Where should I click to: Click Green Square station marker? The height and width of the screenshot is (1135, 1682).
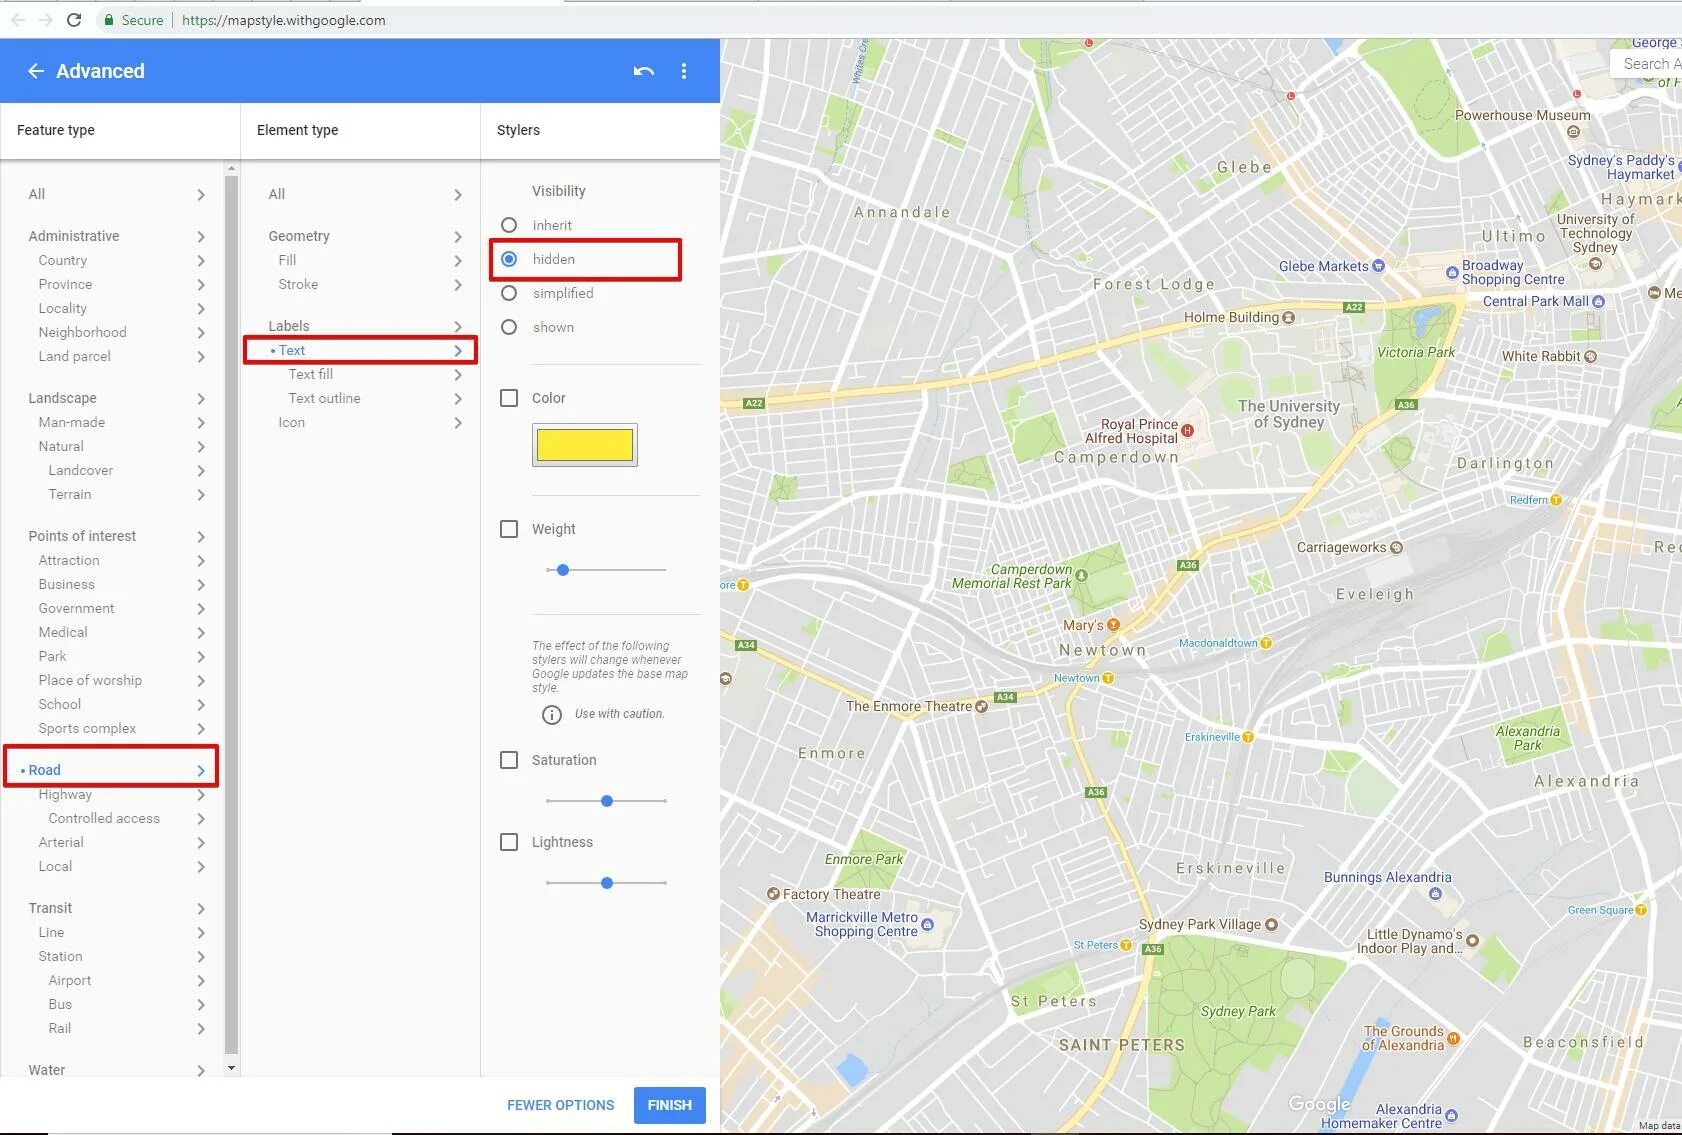coord(1641,910)
